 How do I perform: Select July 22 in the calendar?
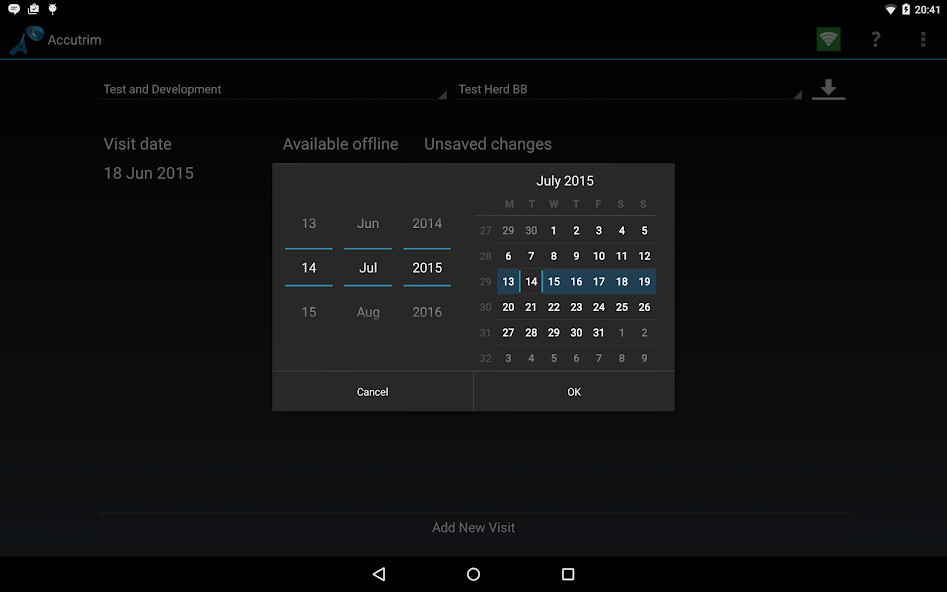pyautogui.click(x=553, y=307)
